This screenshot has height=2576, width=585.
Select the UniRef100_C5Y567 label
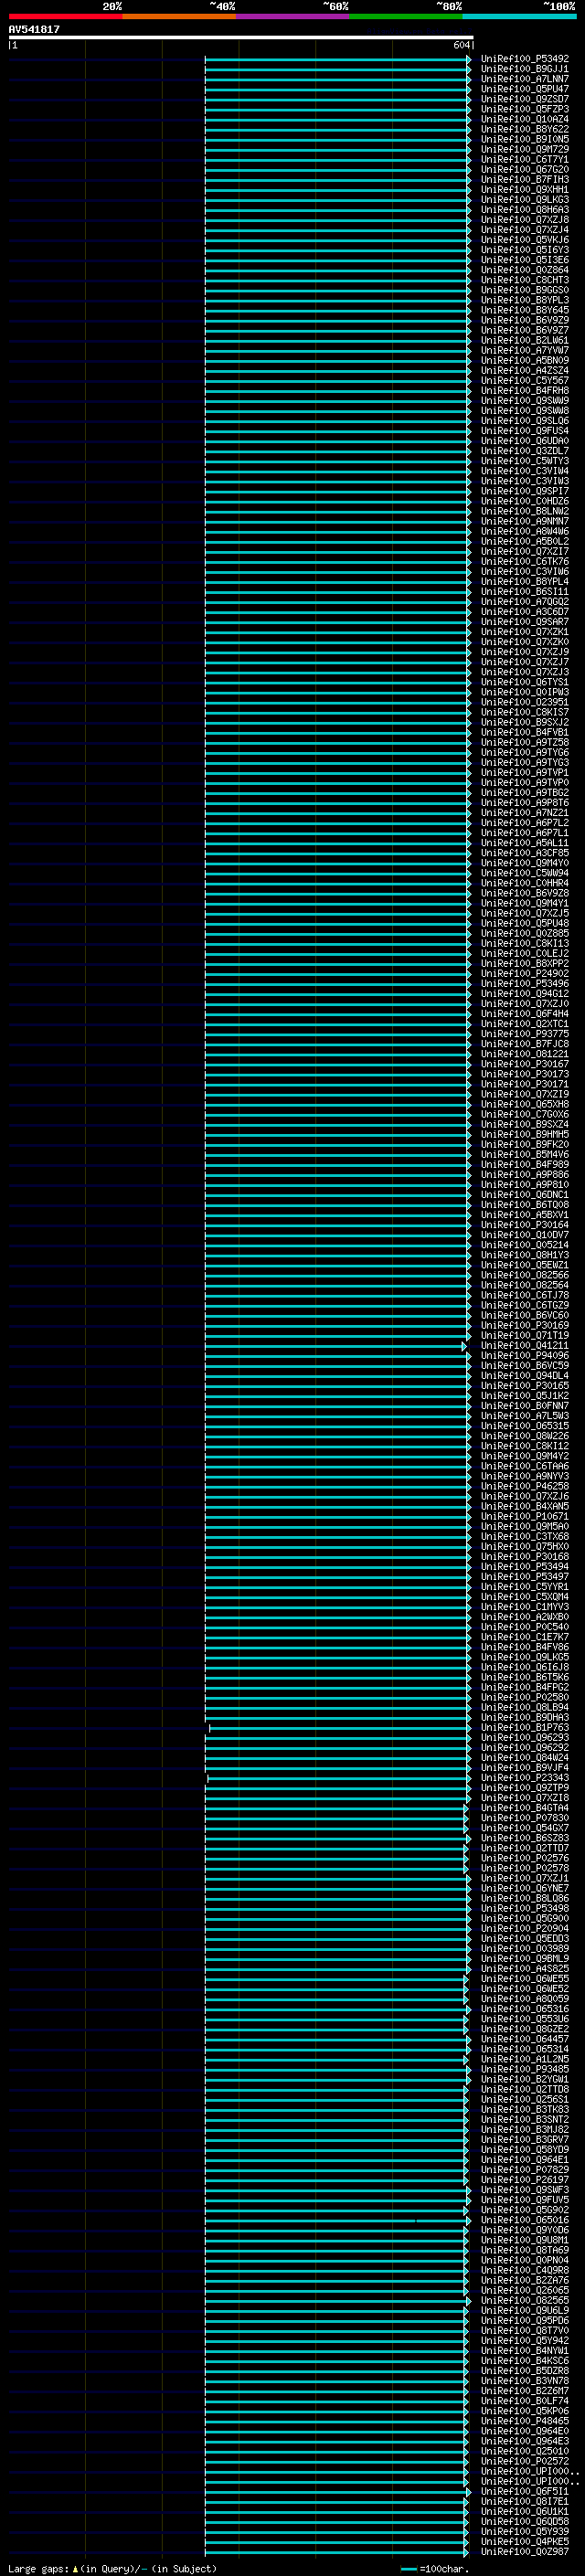524,380
